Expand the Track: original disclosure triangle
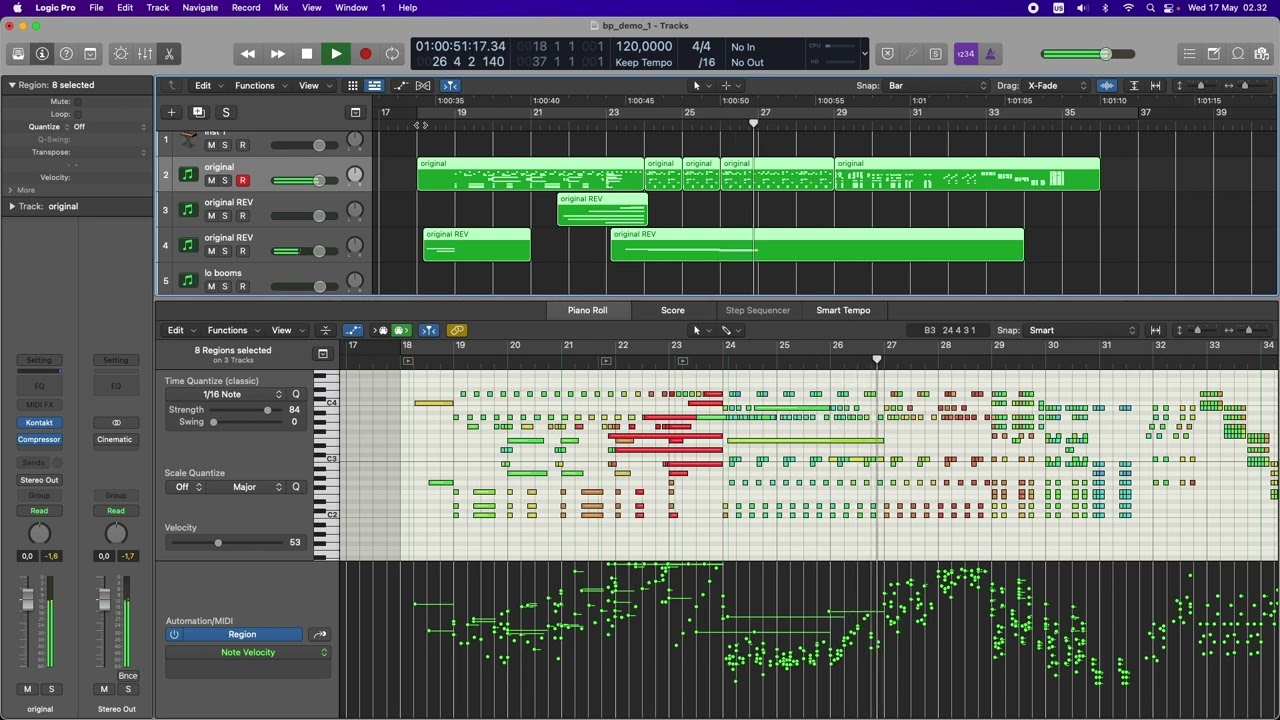The height and width of the screenshot is (720, 1280). pos(12,206)
